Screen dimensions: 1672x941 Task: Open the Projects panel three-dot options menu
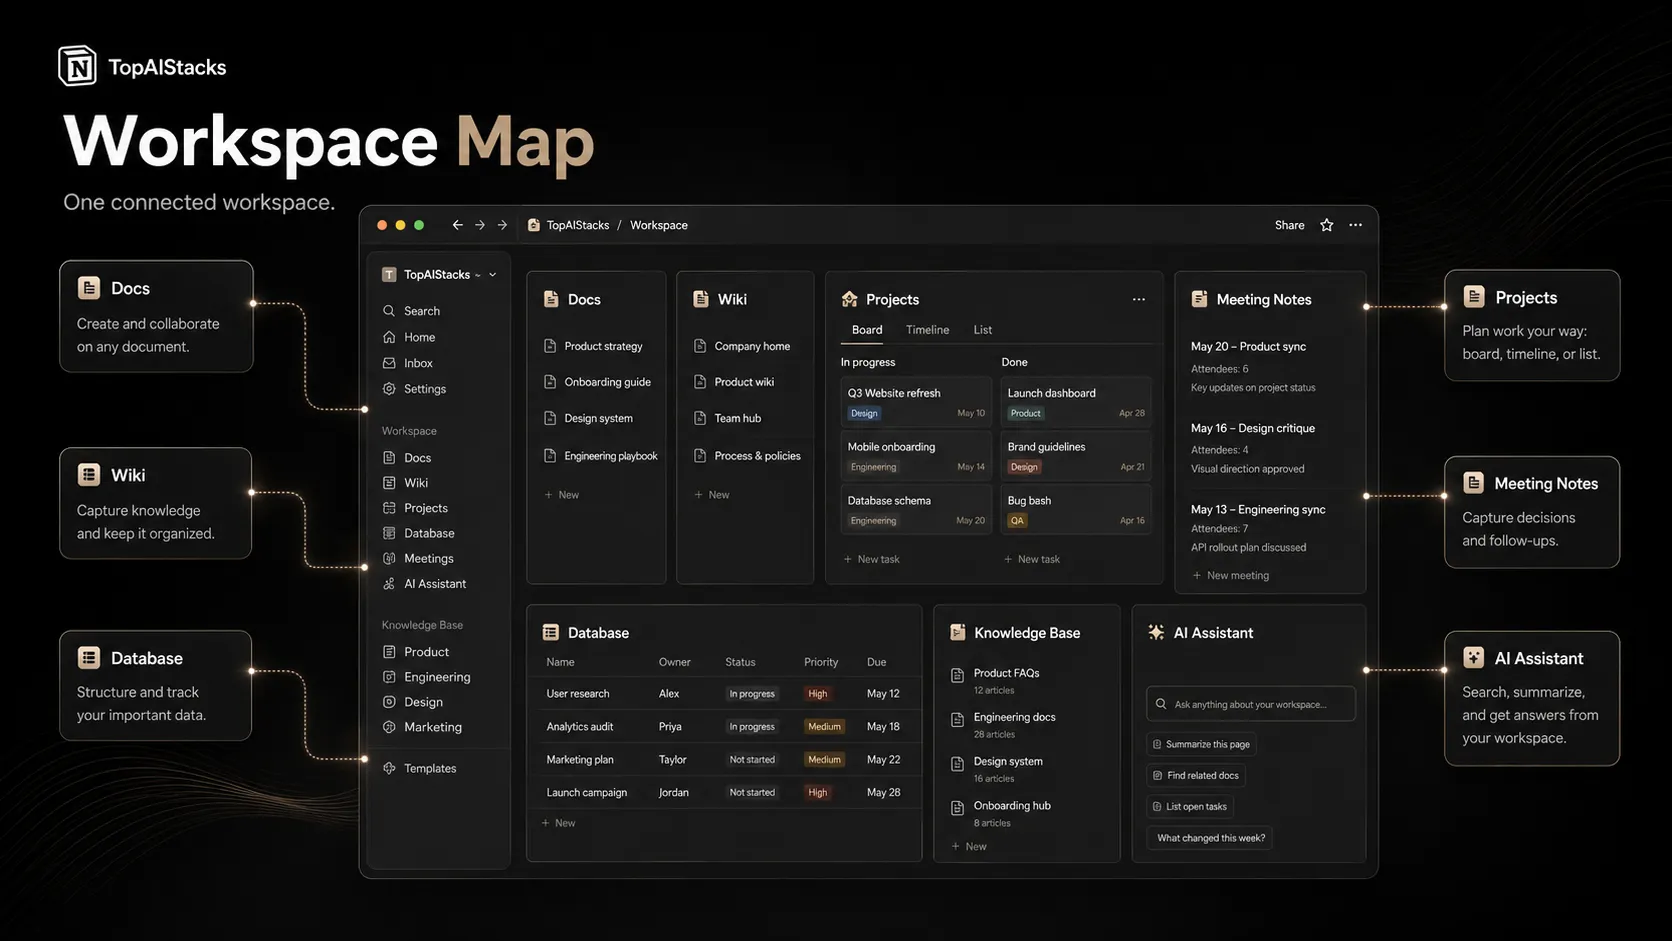pos(1138,299)
